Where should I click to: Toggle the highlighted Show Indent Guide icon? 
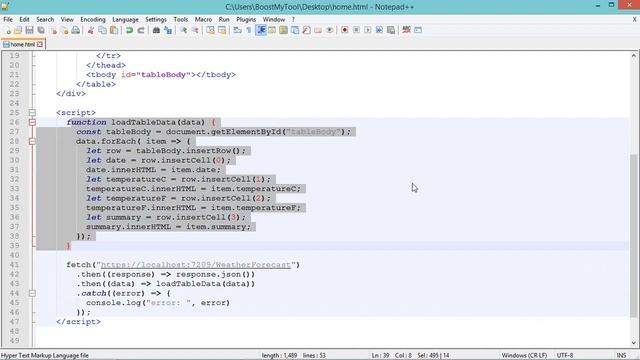tap(261, 30)
